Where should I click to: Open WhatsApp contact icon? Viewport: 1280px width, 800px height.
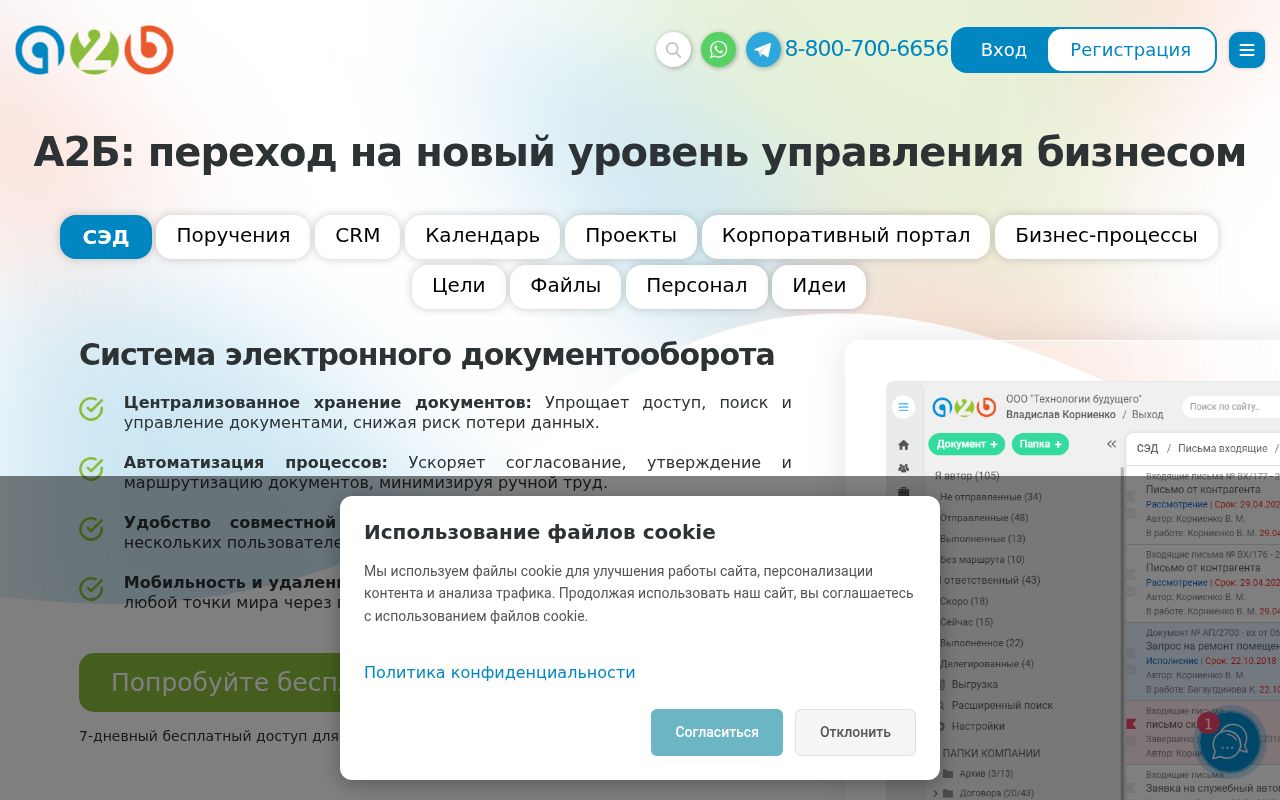[718, 50]
